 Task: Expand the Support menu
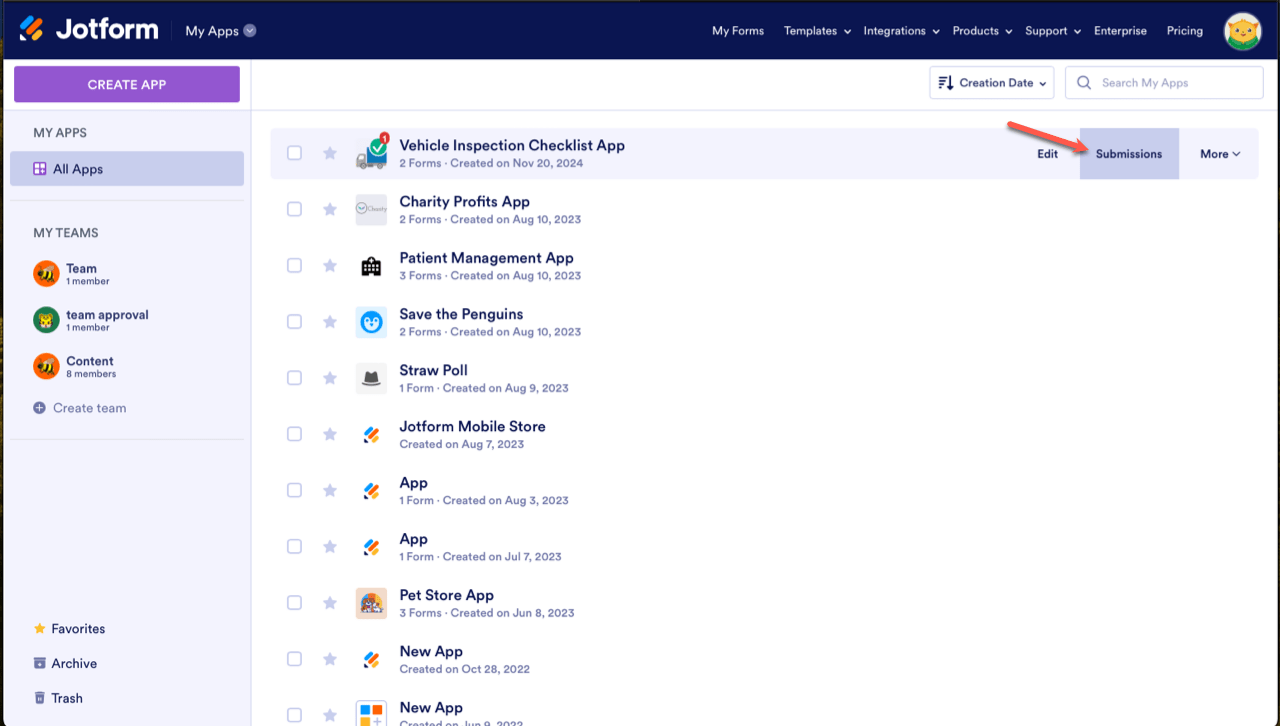1053,31
